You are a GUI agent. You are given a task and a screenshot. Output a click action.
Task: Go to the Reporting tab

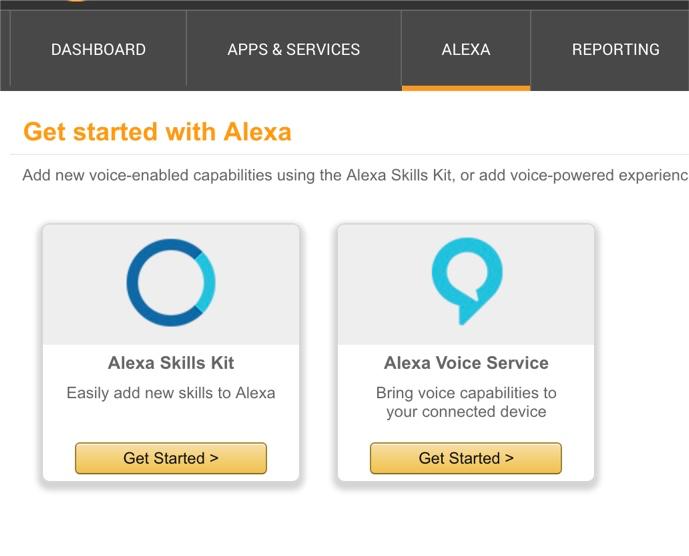coord(615,49)
